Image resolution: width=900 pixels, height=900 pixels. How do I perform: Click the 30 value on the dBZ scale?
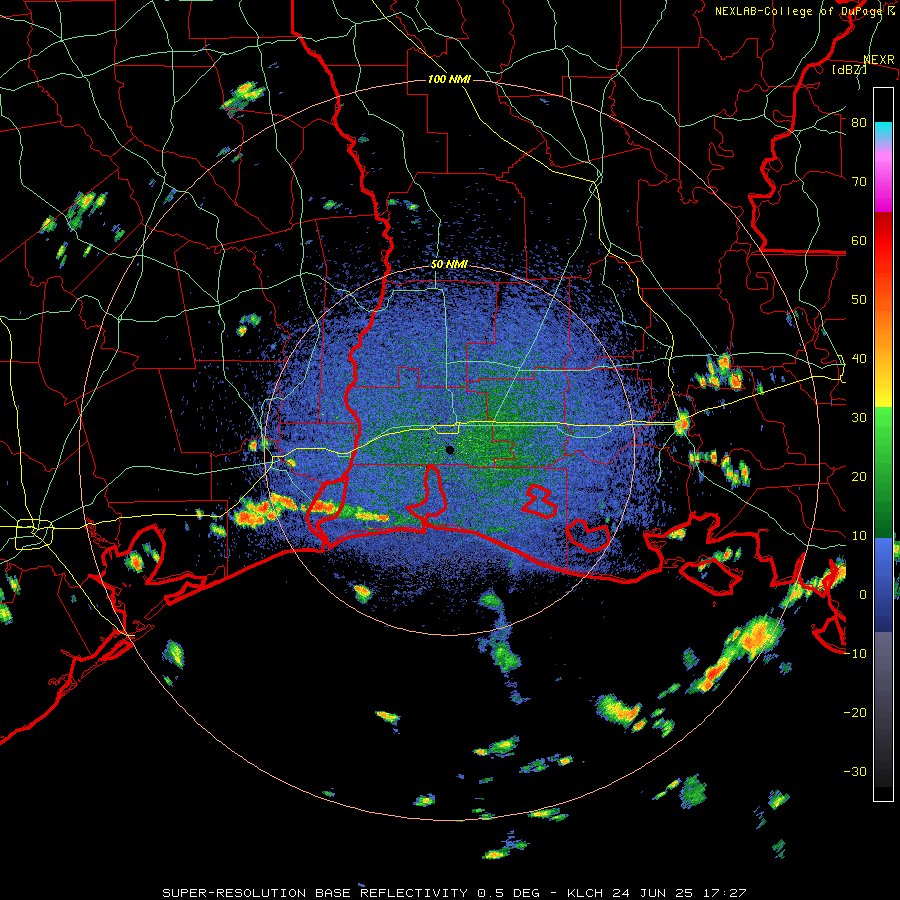click(x=859, y=418)
